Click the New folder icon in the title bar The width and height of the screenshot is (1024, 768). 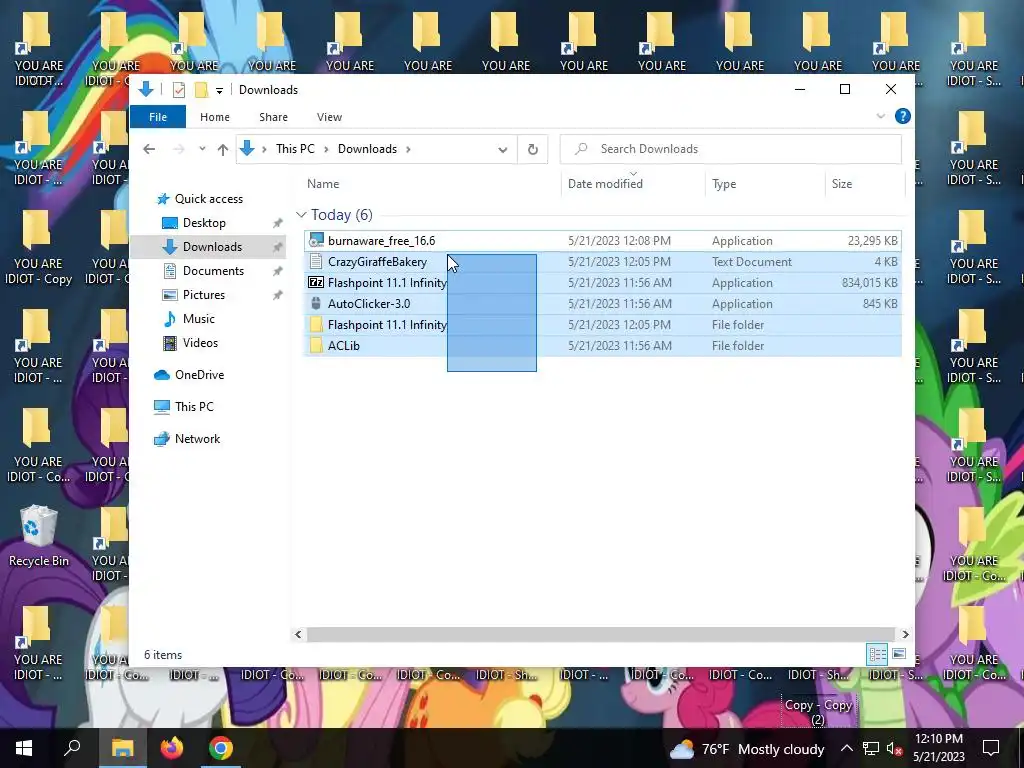201,90
